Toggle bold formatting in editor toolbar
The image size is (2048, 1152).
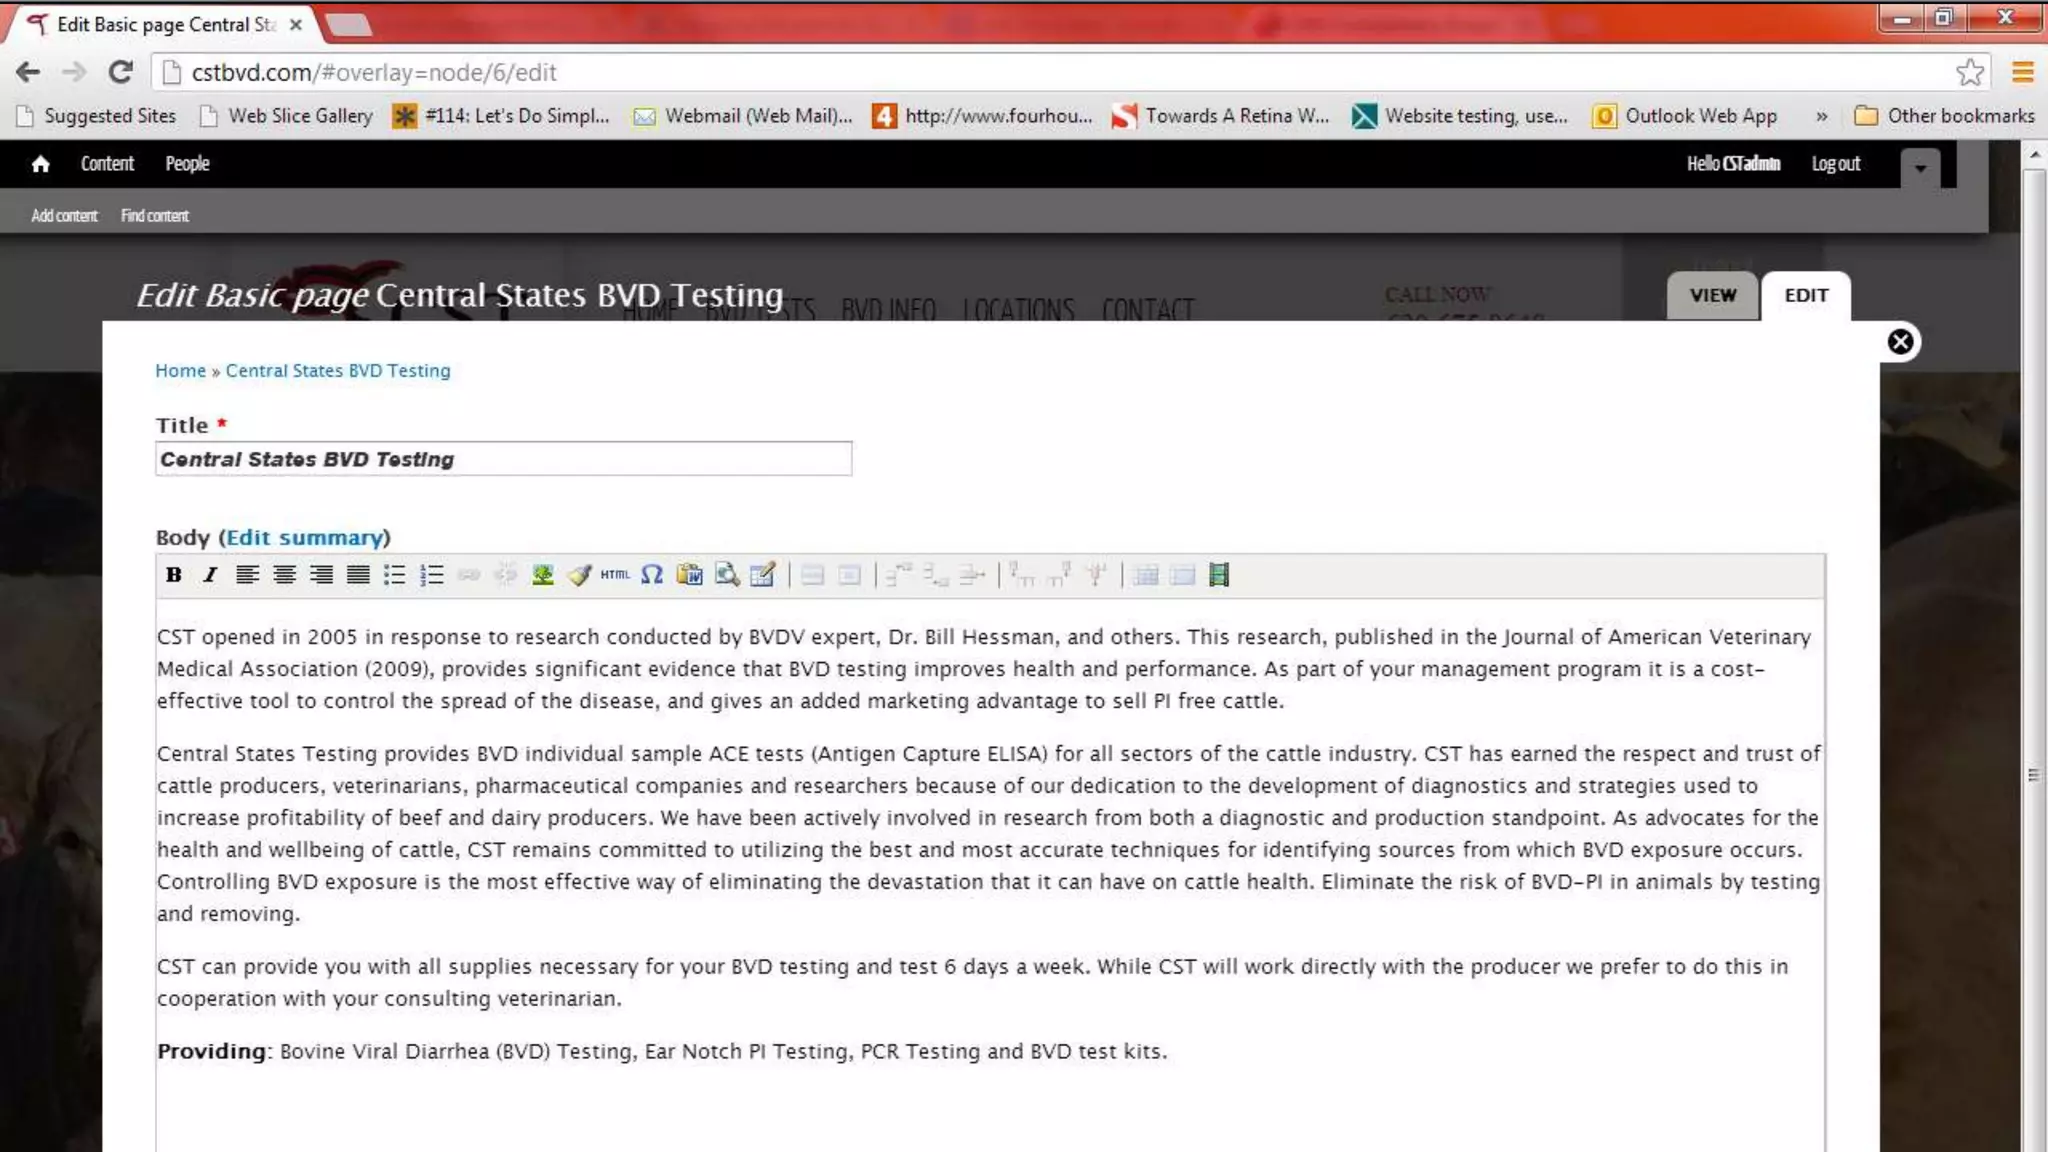pos(174,575)
